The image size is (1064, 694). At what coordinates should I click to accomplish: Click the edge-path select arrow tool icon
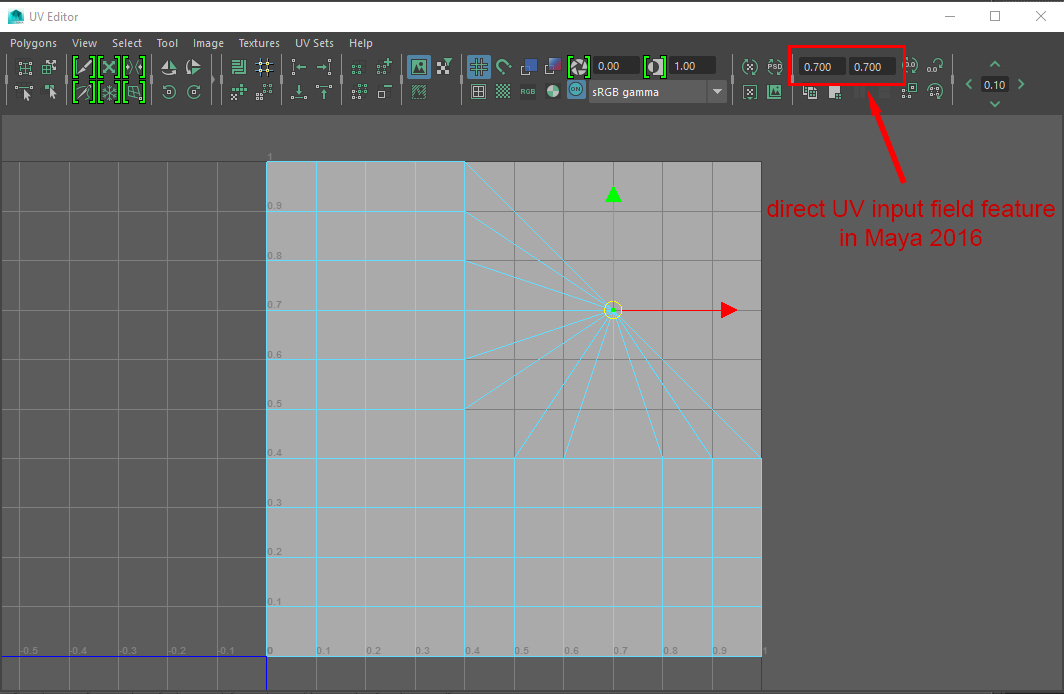[24, 92]
